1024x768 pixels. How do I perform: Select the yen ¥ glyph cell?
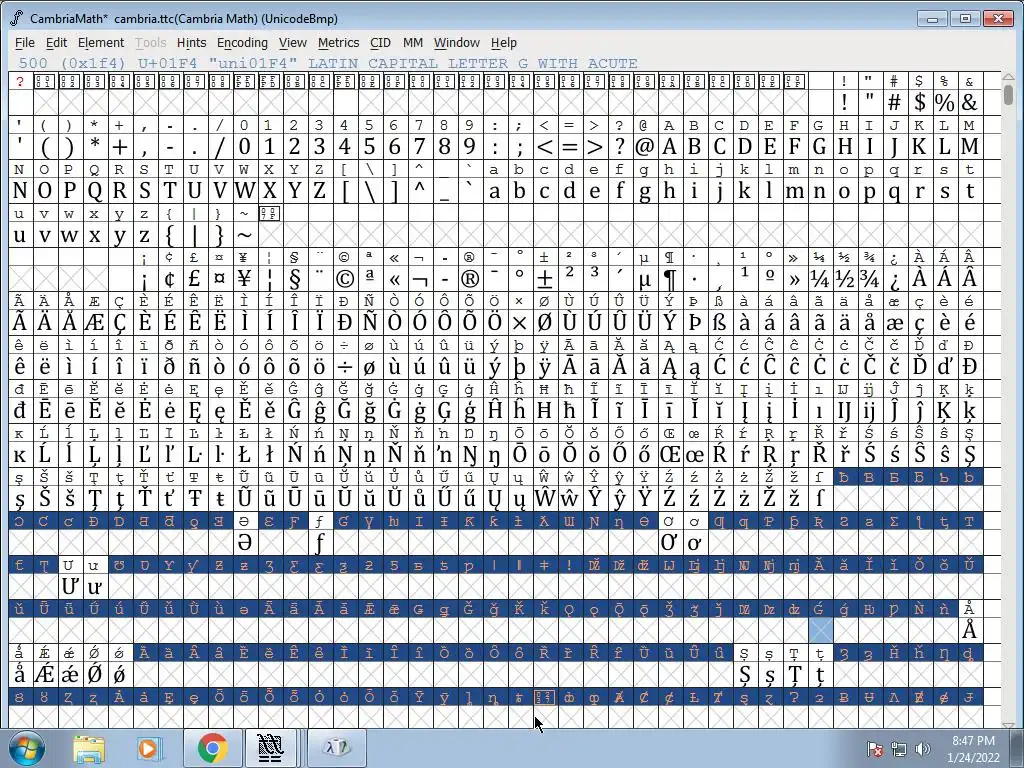244,279
